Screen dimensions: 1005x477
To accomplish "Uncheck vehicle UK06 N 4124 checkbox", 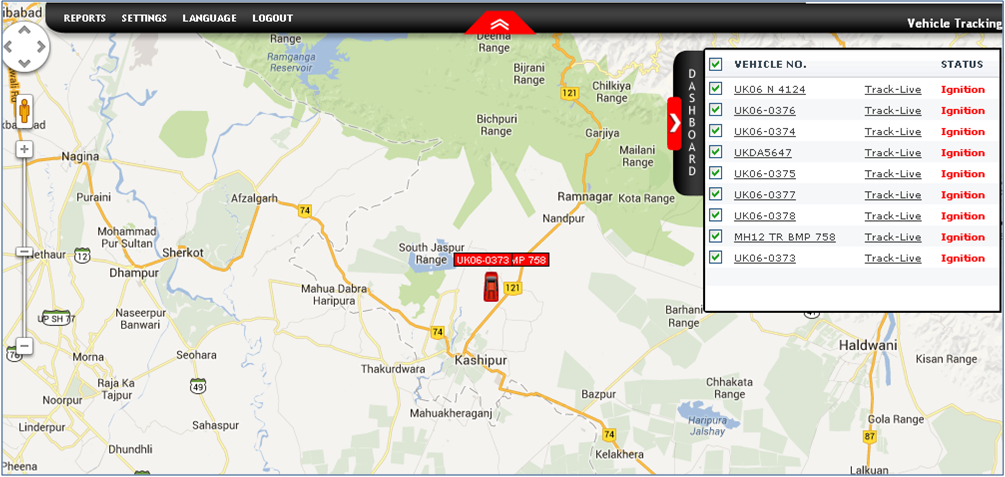I will click(x=716, y=88).
